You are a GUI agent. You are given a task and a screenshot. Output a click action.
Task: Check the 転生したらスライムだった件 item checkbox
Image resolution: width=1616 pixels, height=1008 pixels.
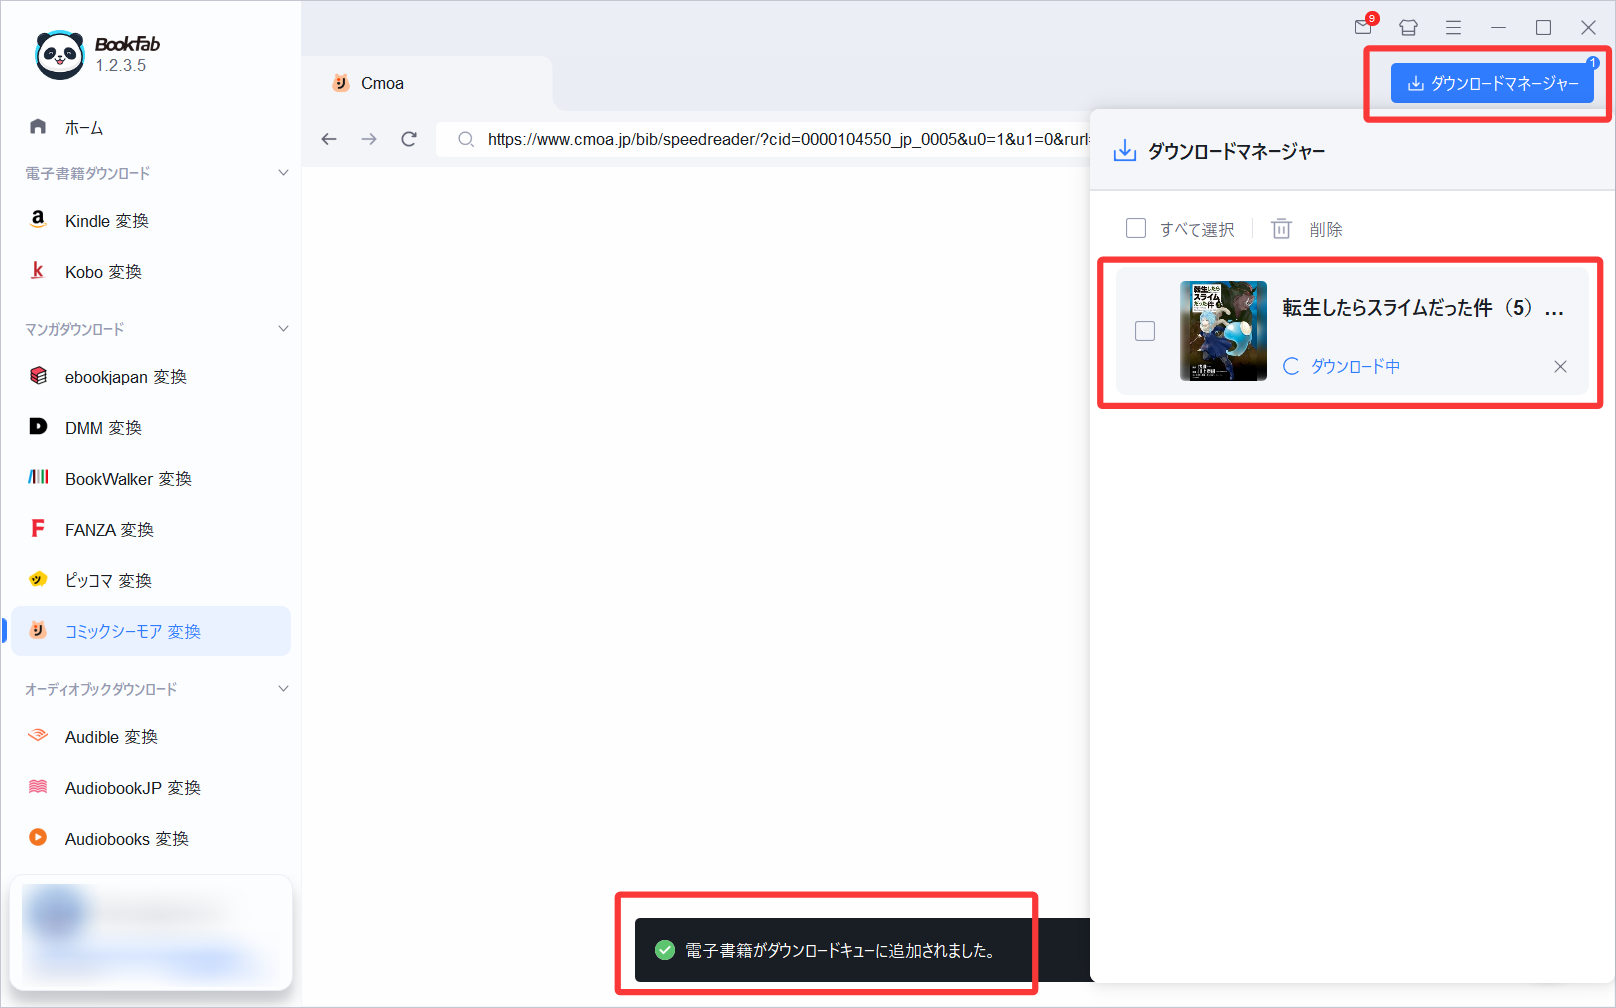(x=1145, y=331)
